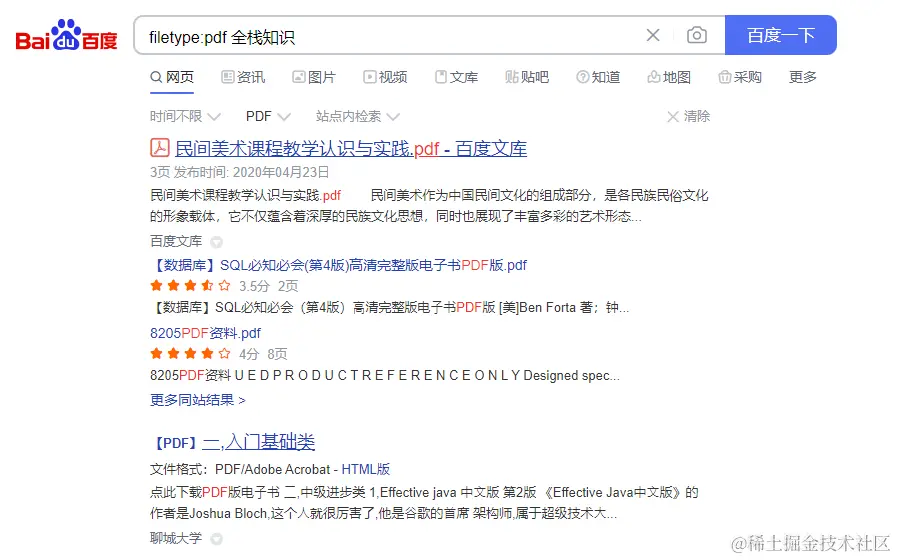Switch to the 资讯 tab
Screen dimensions: 897x560
243,77
